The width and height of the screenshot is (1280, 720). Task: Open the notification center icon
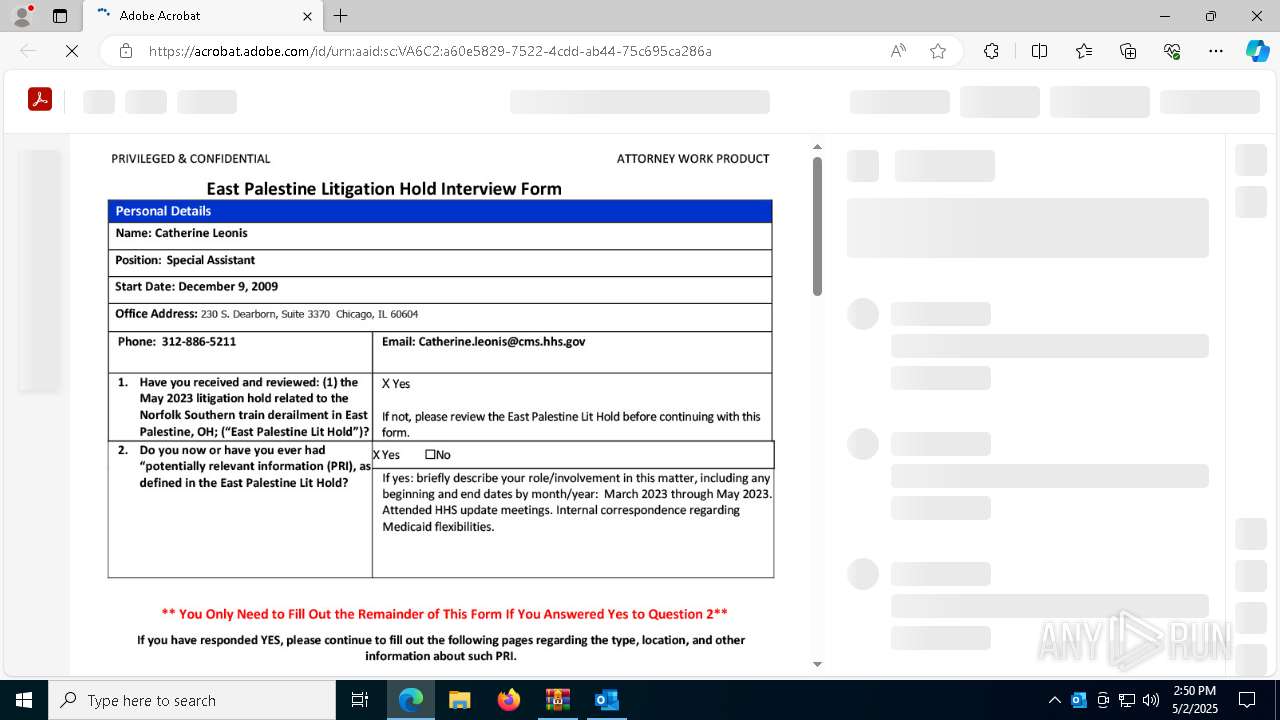point(1247,700)
